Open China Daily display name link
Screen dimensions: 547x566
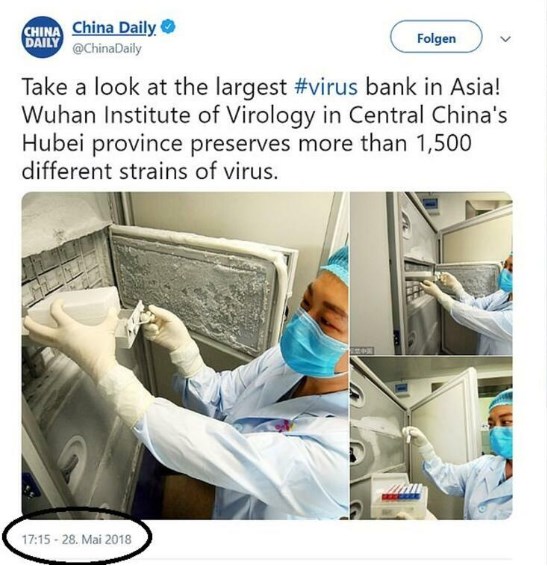(114, 28)
